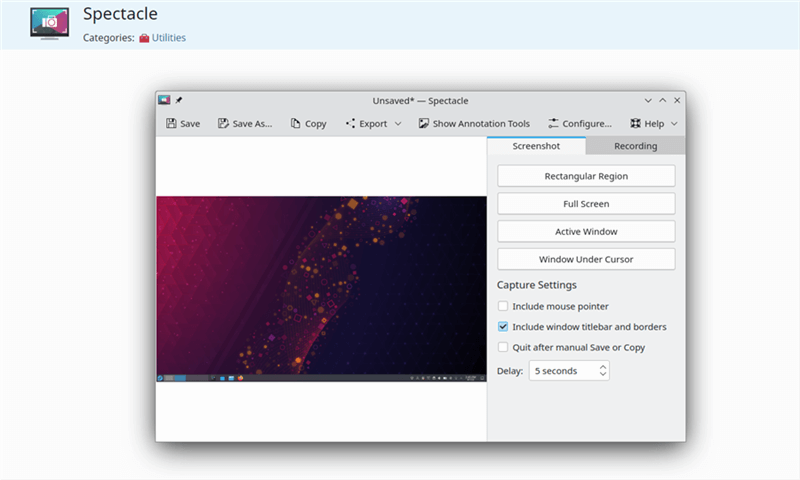Click the pin icon in the titlebar
Screen dimensions: 800x480
click(x=179, y=100)
